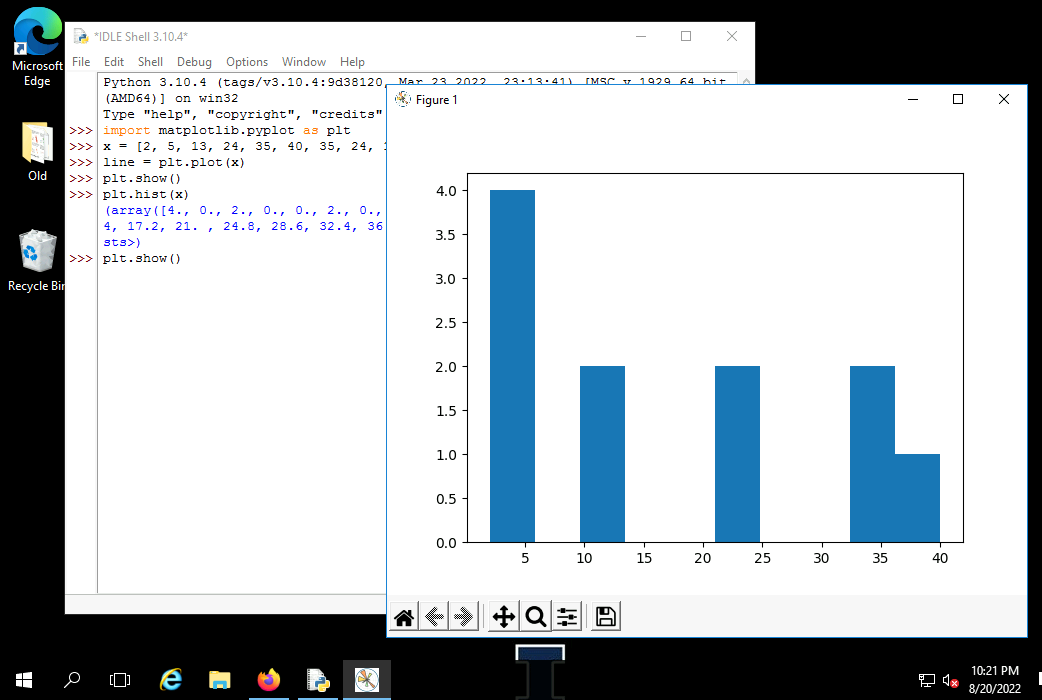Save the figure with disk icon

point(605,617)
